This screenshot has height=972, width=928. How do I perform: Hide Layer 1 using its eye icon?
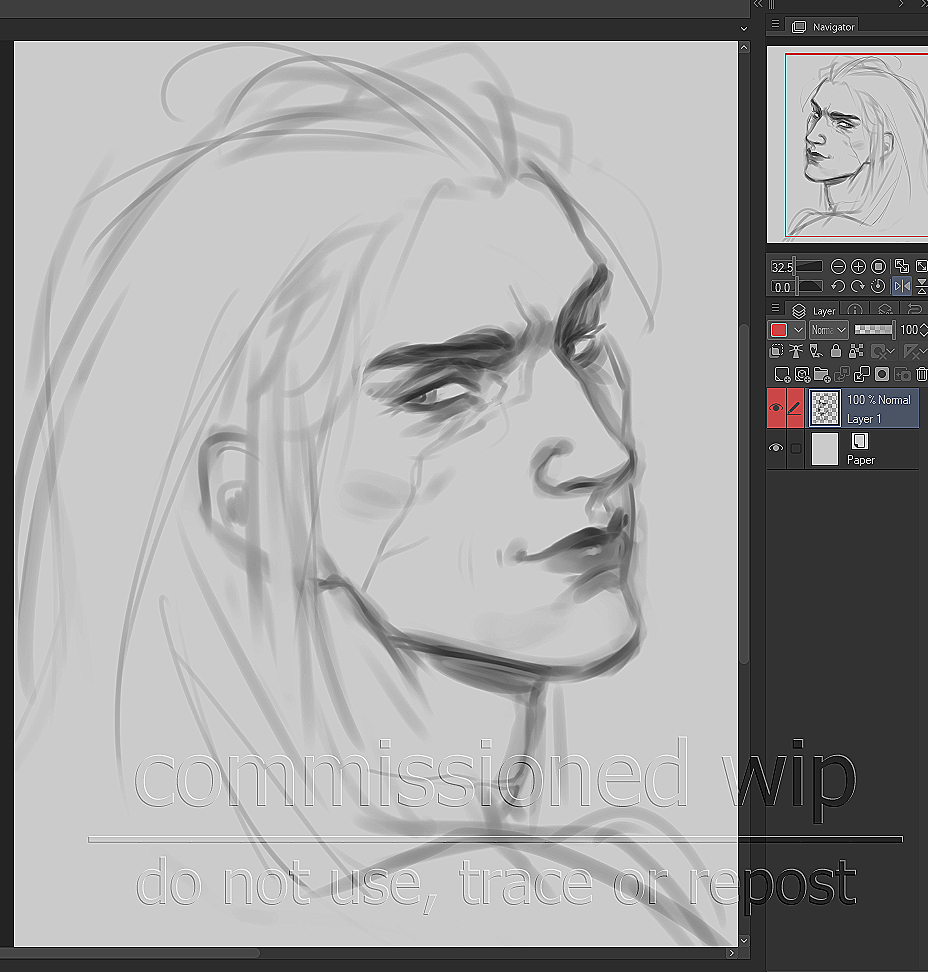click(776, 408)
